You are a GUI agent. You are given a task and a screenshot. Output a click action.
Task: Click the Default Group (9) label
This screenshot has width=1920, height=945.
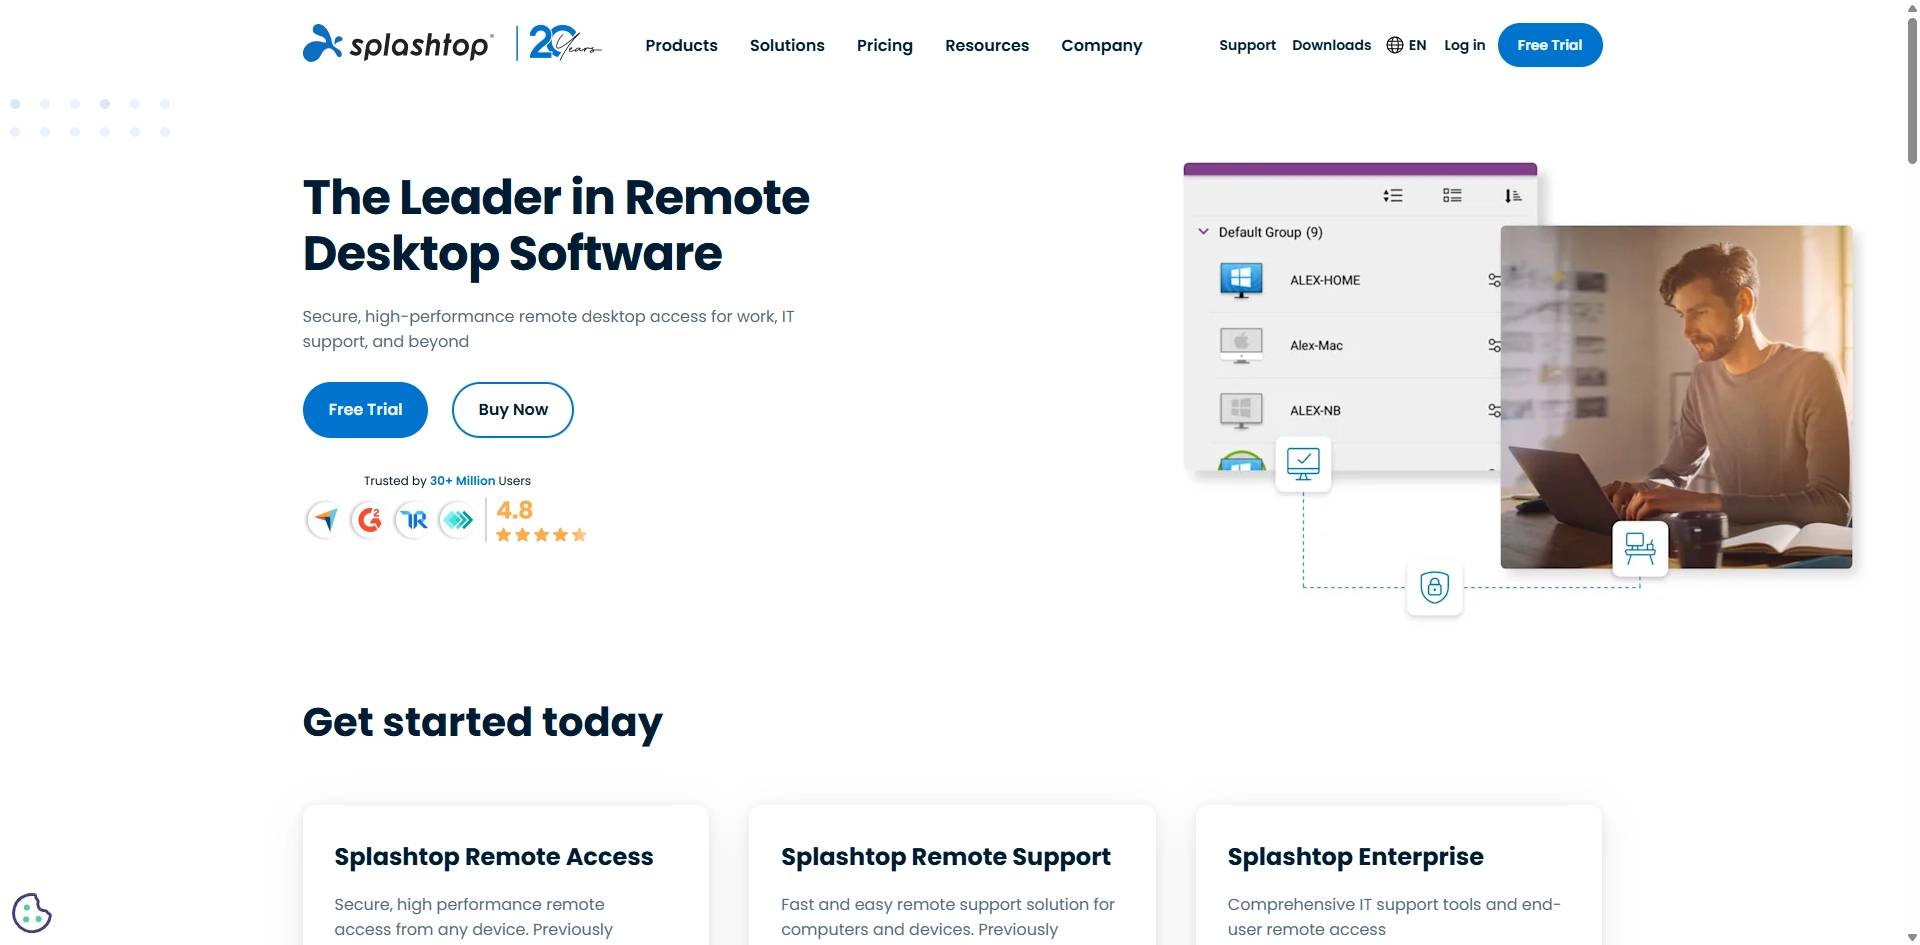point(1270,232)
